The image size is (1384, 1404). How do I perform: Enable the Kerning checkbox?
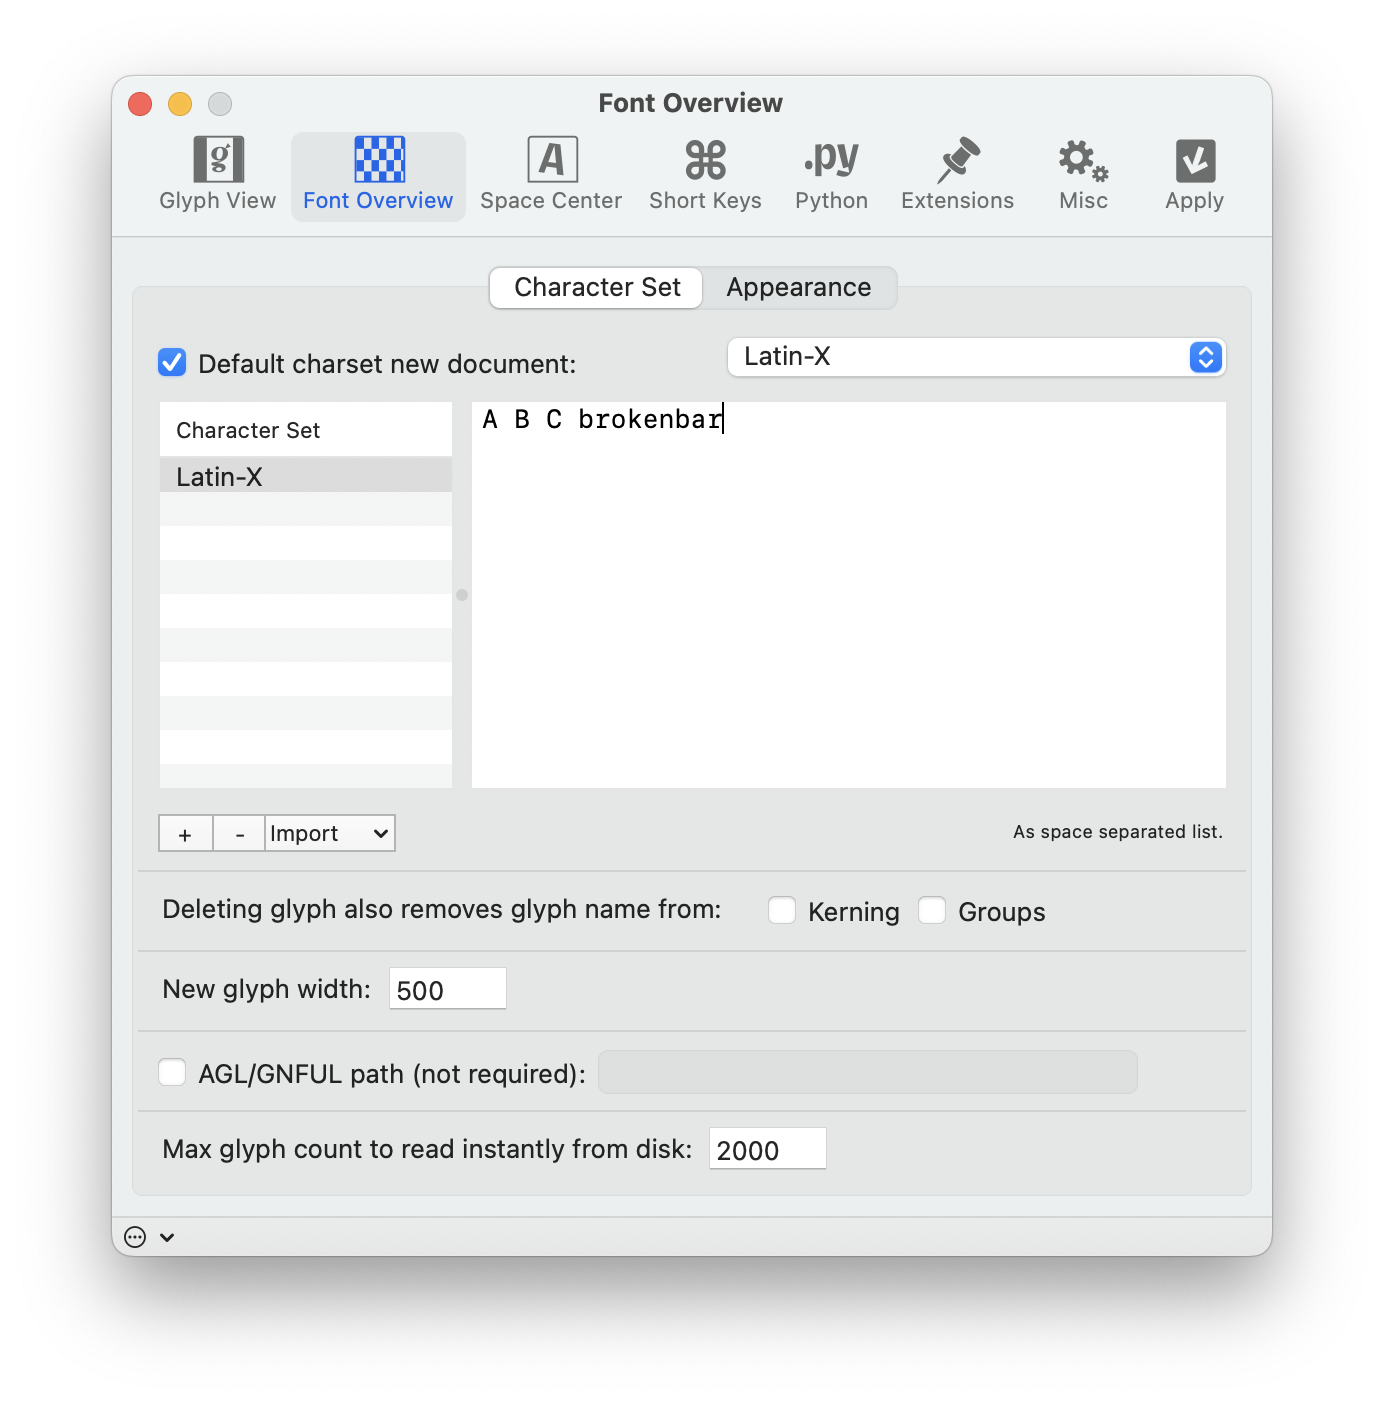tap(782, 910)
